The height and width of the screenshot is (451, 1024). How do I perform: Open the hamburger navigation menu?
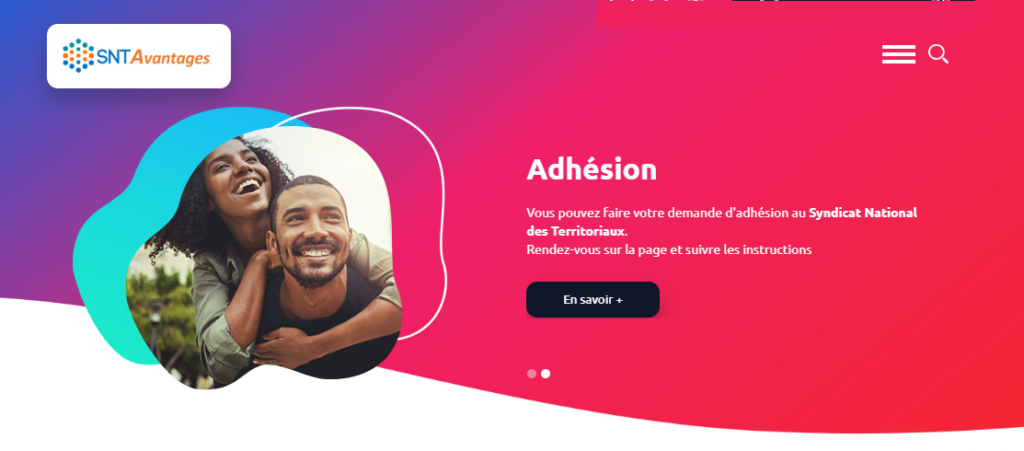pyautogui.click(x=898, y=54)
